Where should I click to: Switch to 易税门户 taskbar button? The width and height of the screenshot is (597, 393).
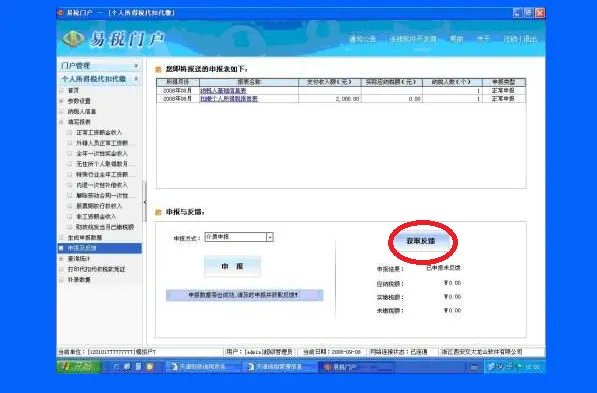pos(356,367)
